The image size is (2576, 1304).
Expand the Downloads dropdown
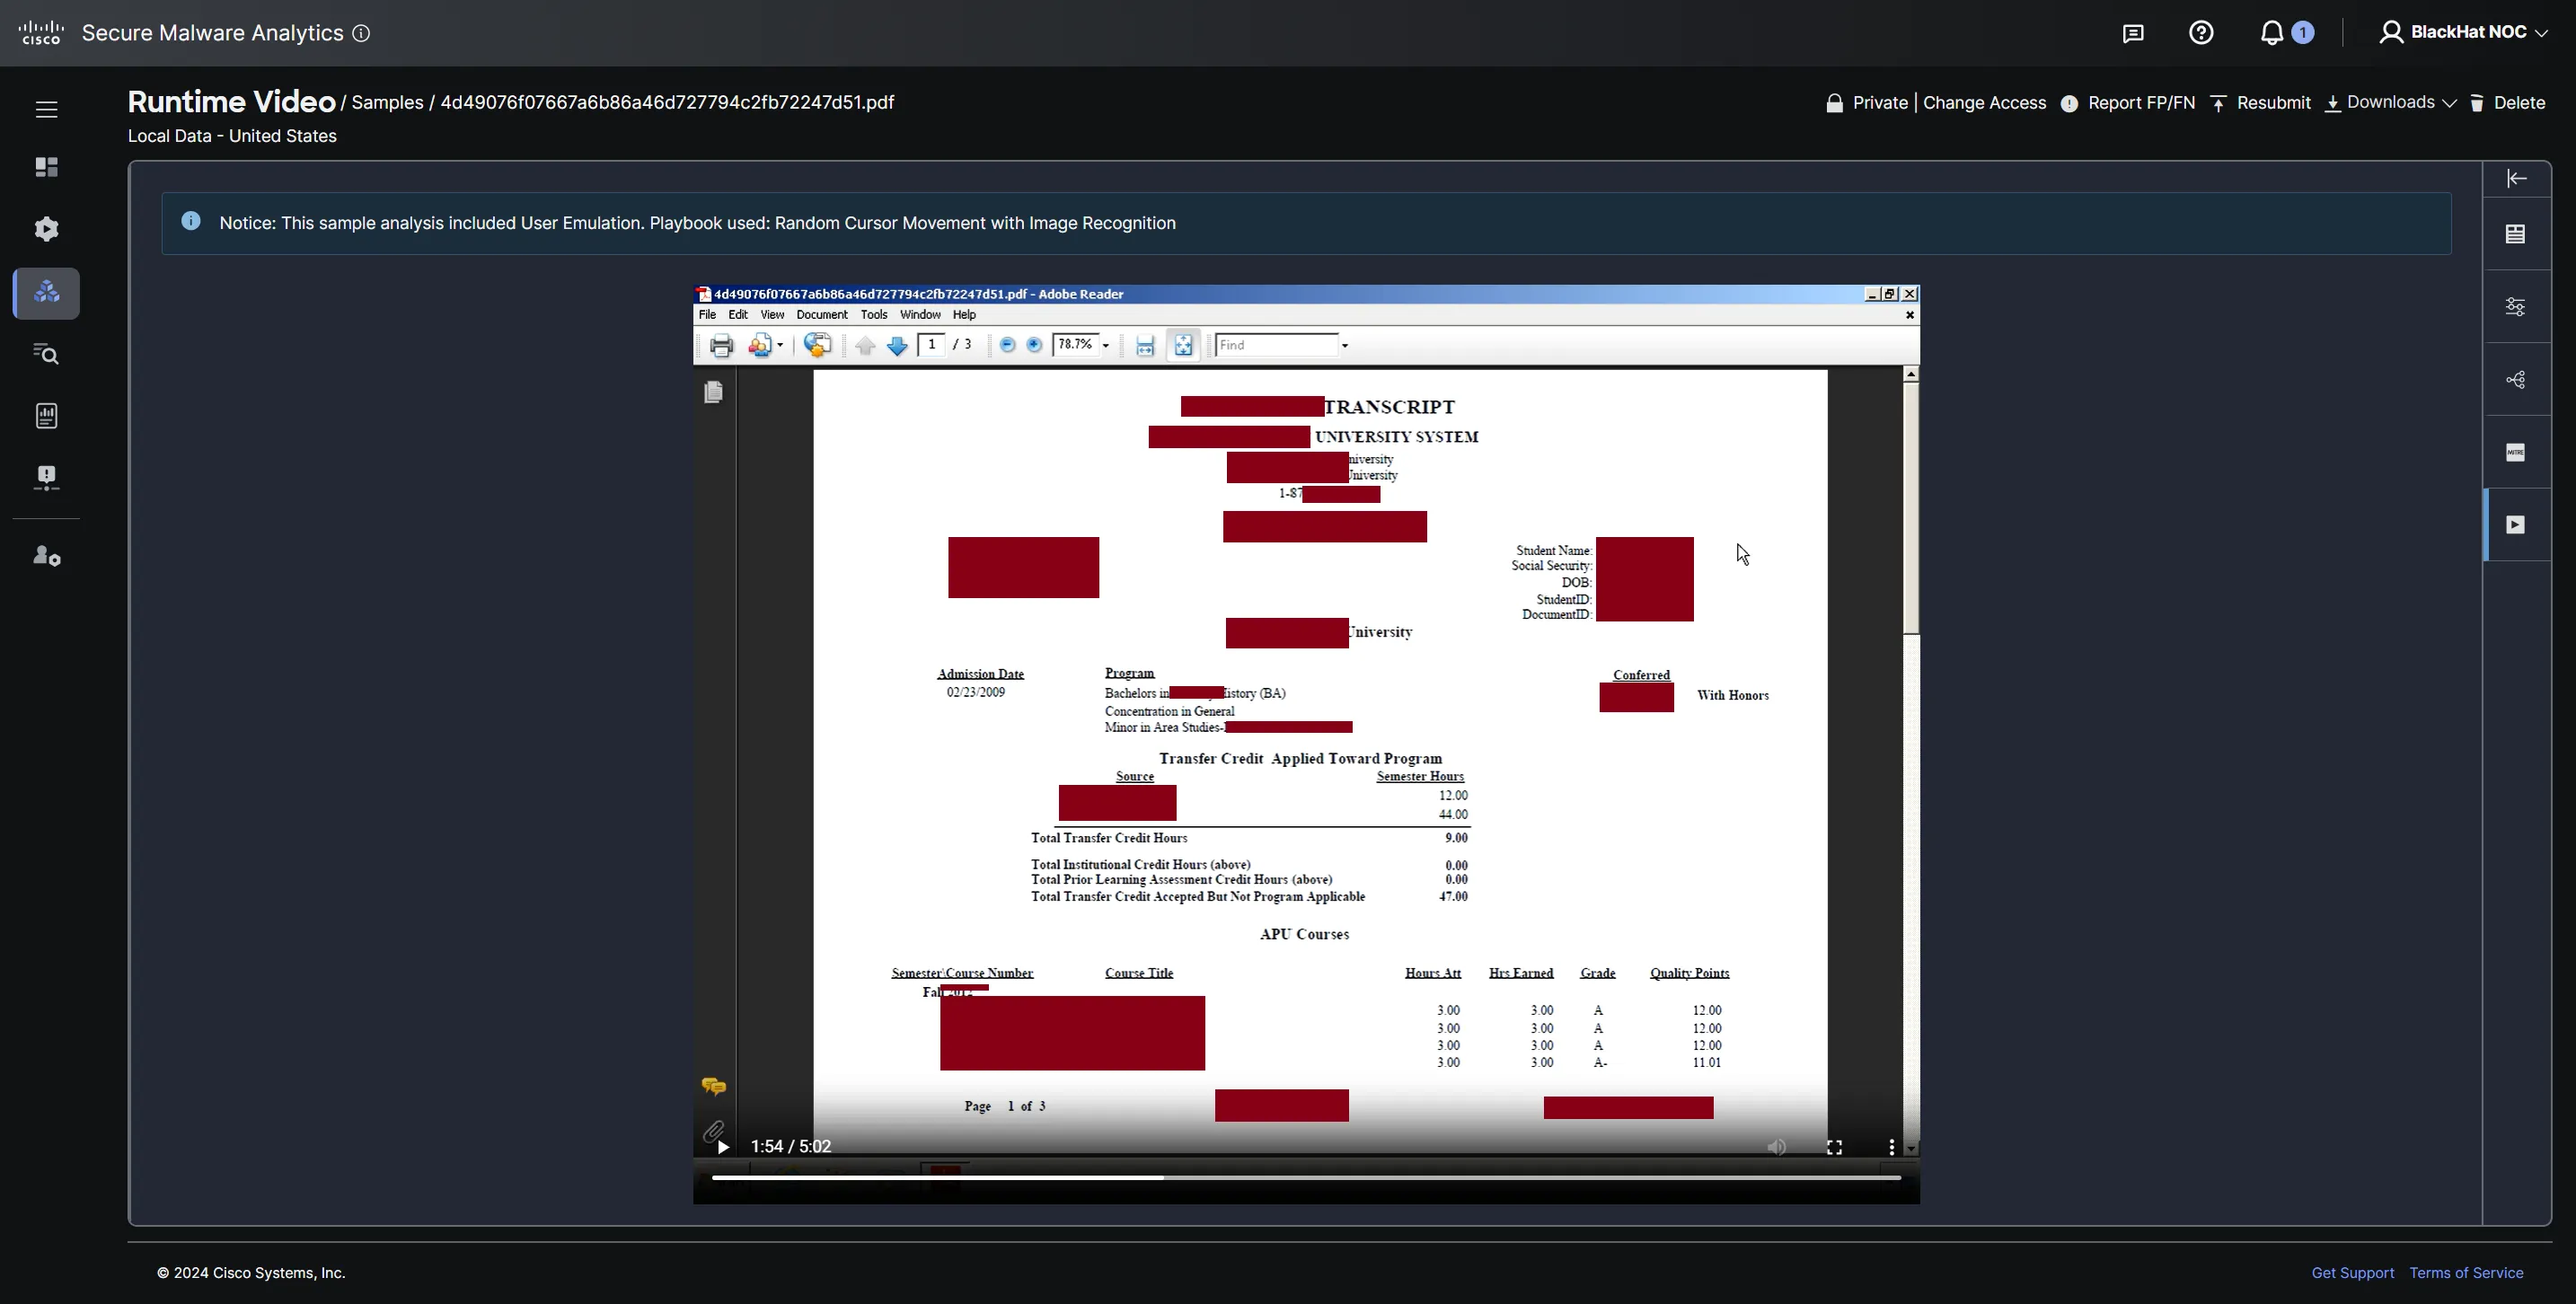2390,103
